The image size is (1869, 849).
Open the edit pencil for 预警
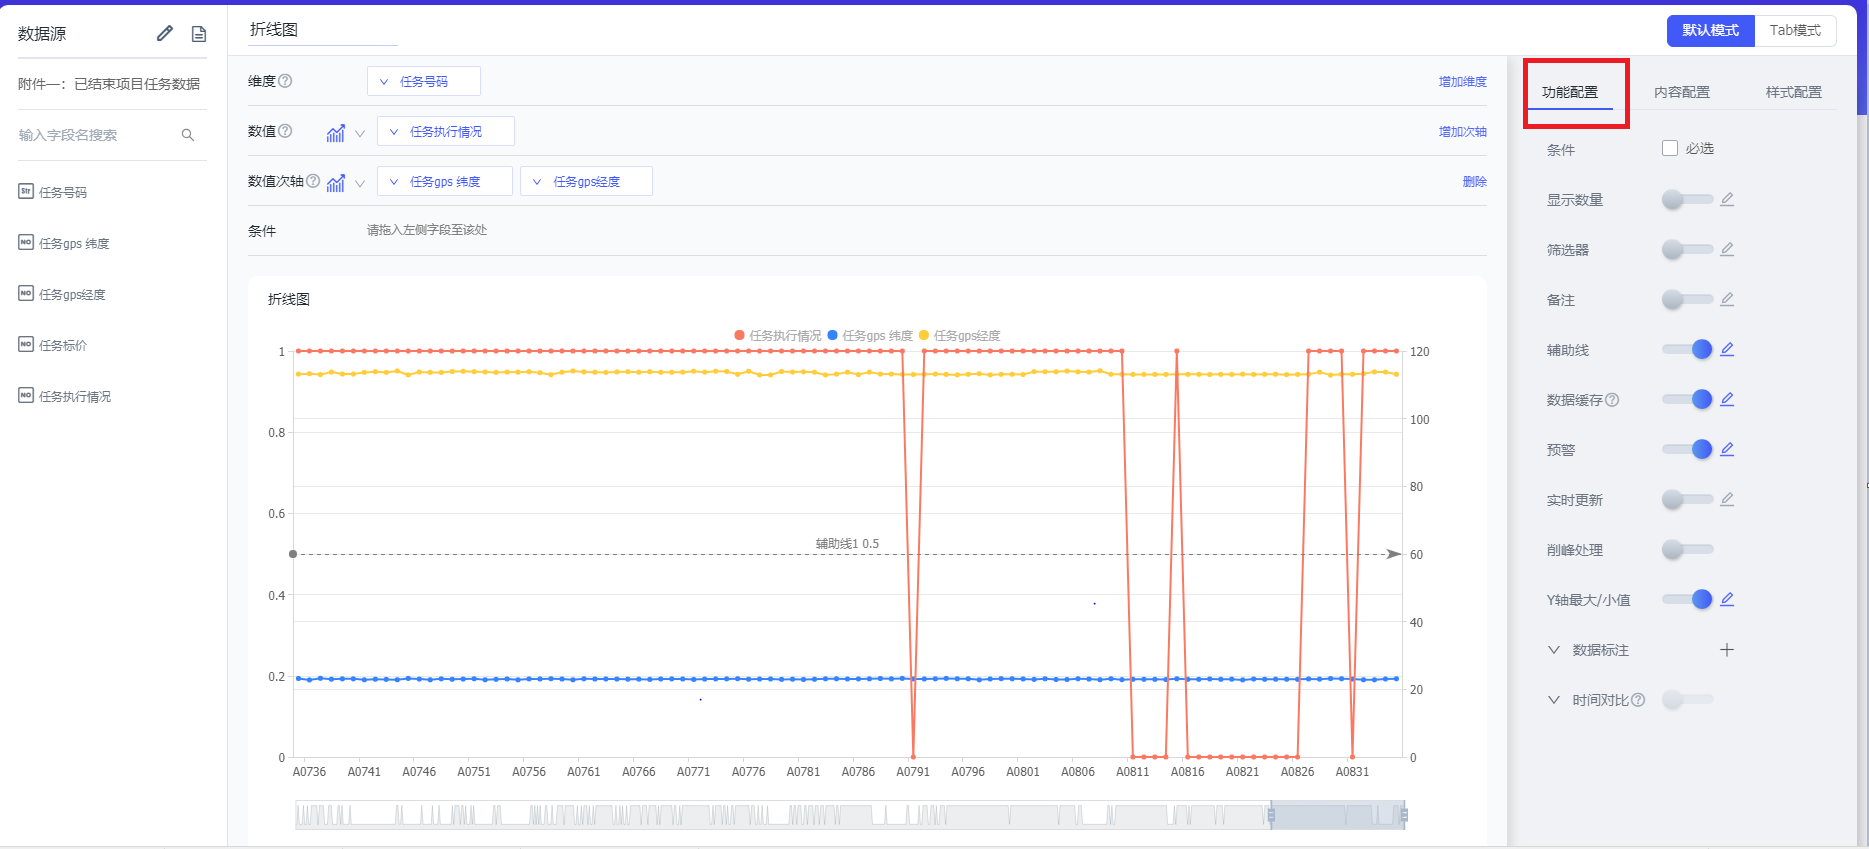click(1727, 449)
